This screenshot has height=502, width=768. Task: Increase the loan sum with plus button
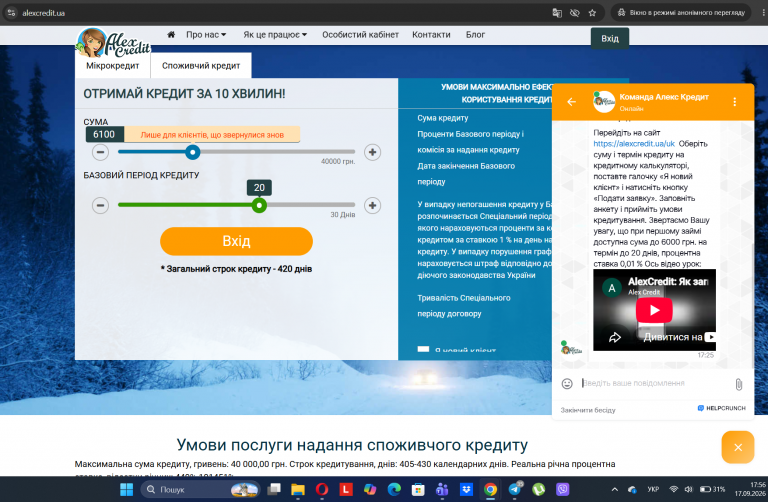tap(372, 152)
